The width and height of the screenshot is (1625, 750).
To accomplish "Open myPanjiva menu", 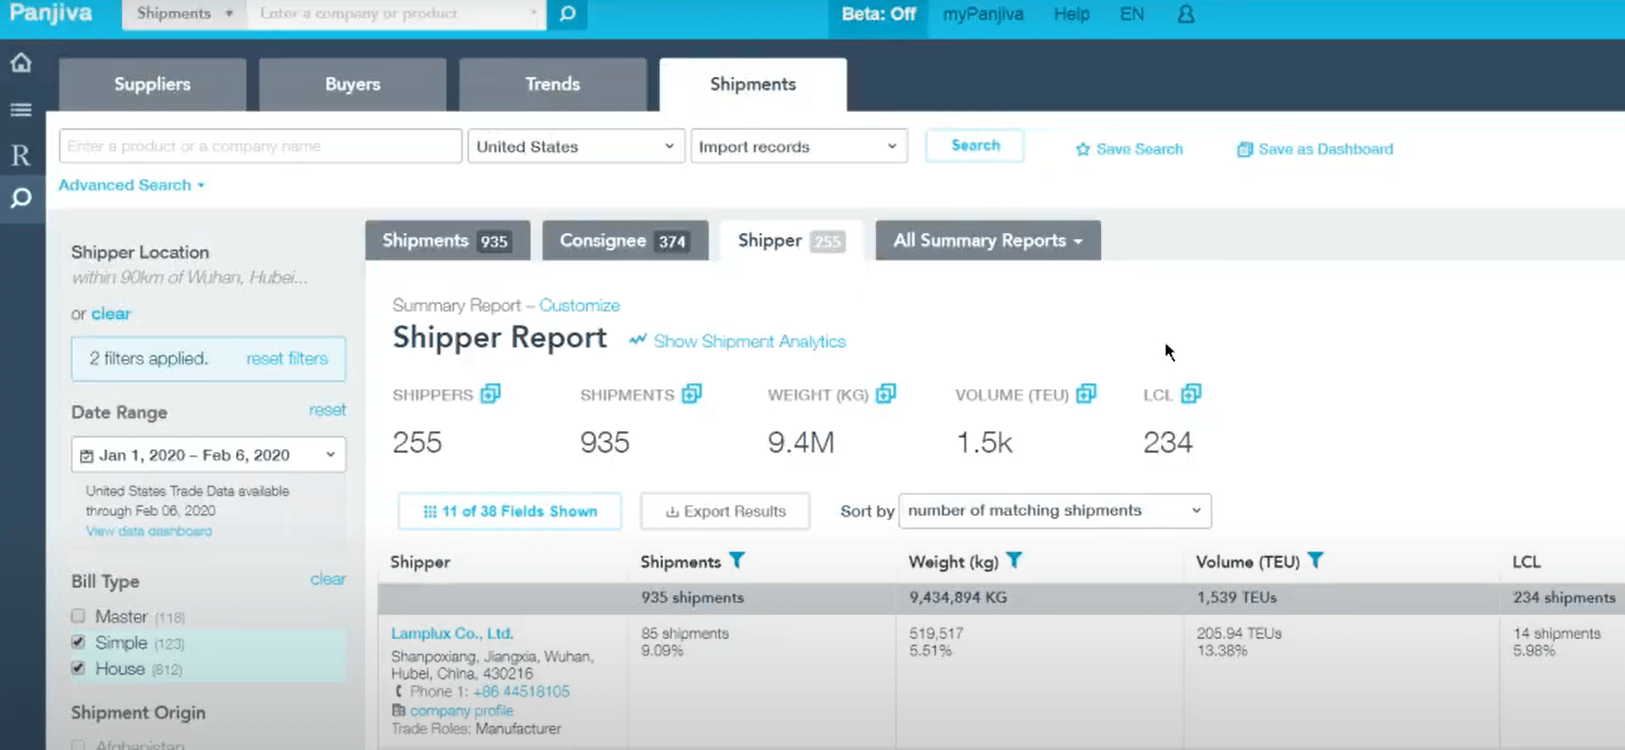I will point(983,14).
